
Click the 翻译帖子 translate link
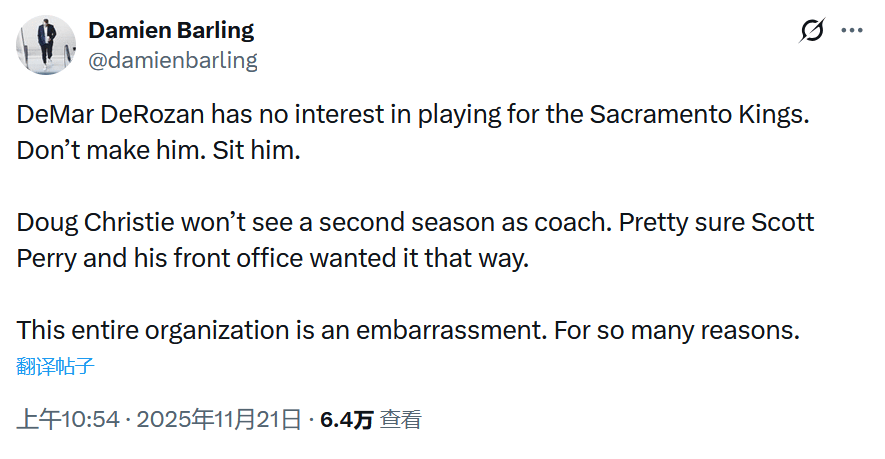55,366
